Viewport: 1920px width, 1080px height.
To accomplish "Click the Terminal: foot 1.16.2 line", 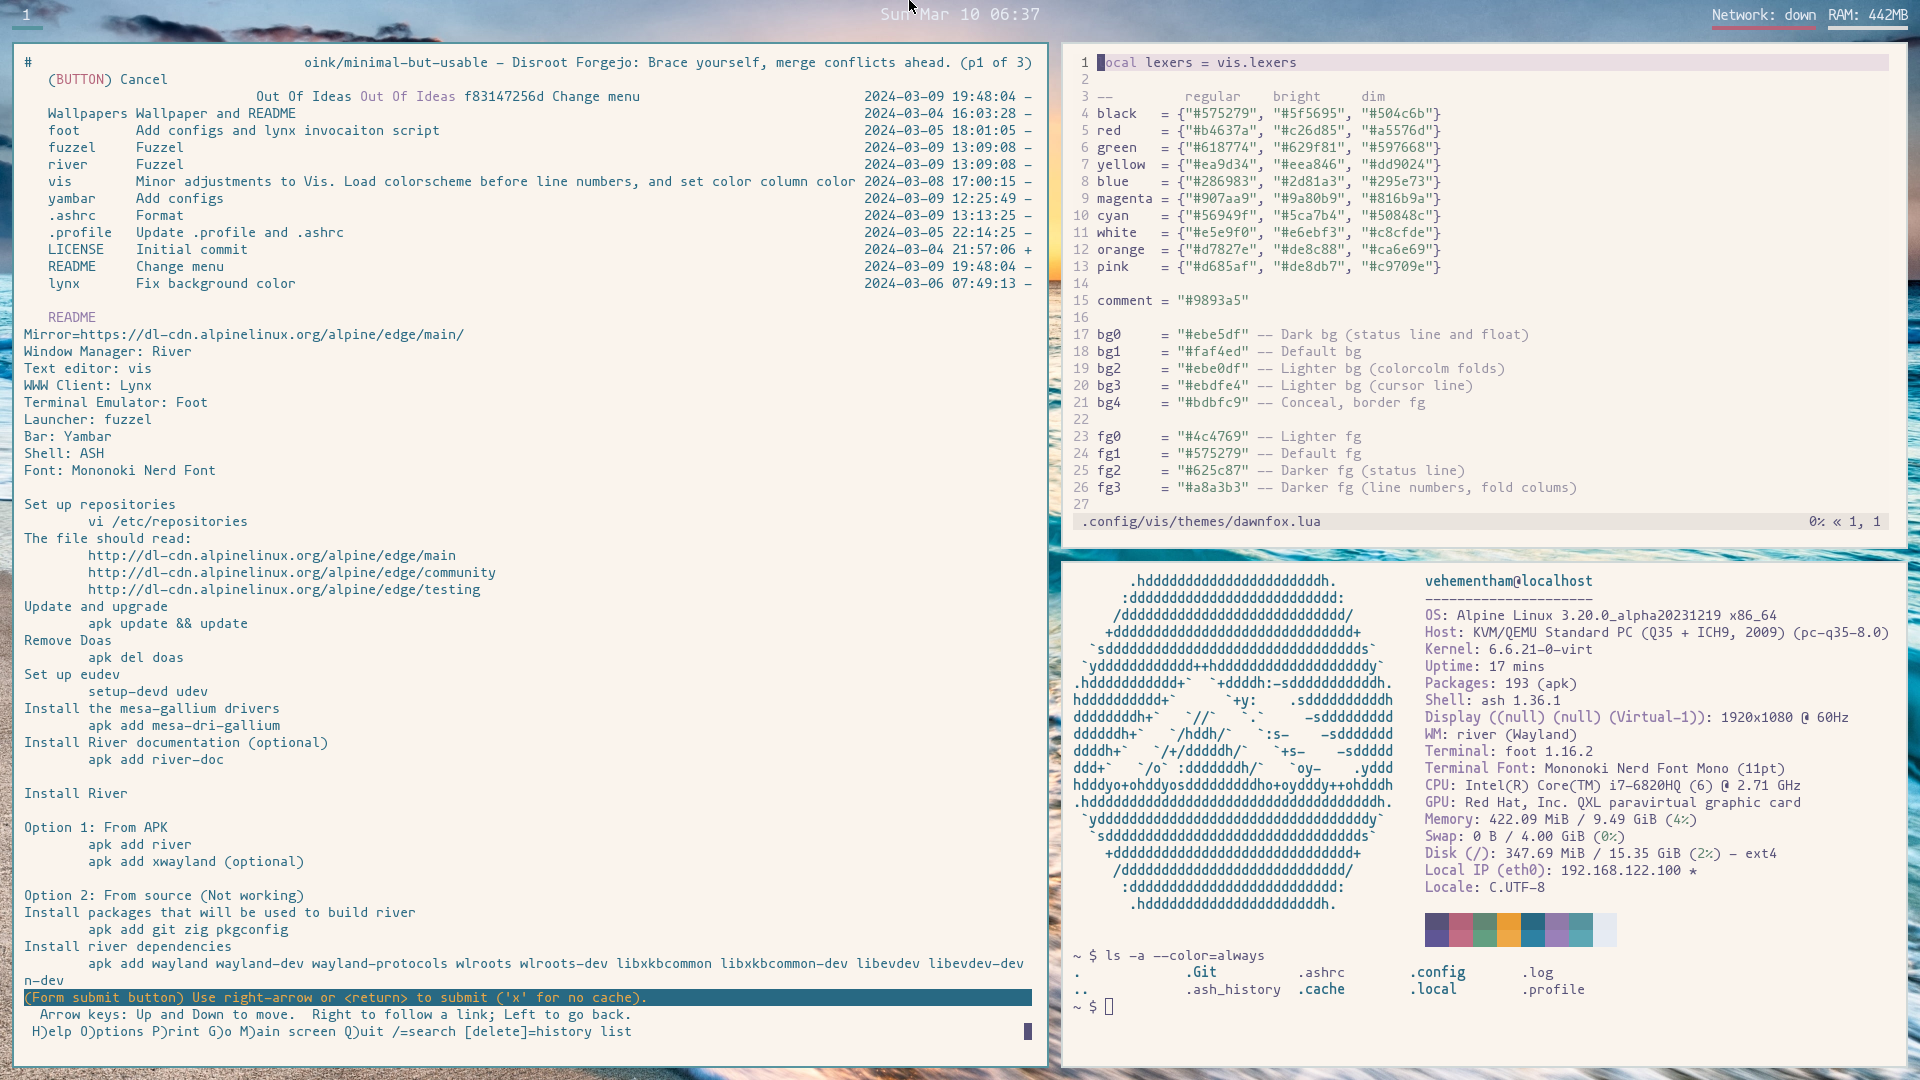I will [1509, 752].
